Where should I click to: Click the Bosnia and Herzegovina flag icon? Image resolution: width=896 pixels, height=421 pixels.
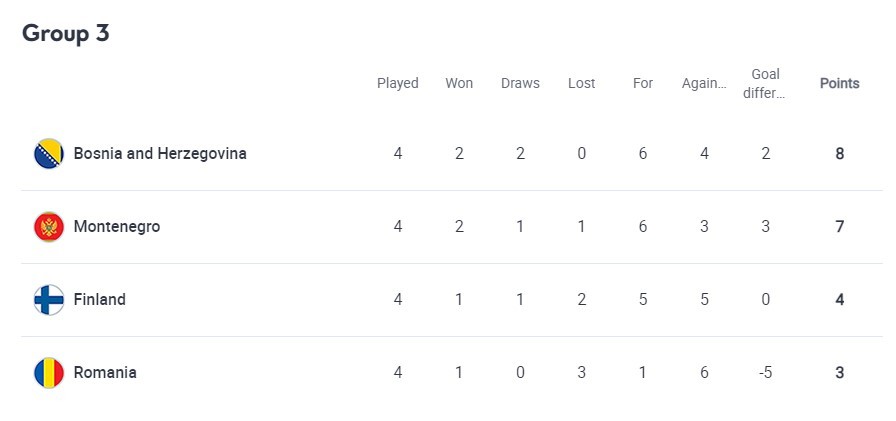click(48, 154)
